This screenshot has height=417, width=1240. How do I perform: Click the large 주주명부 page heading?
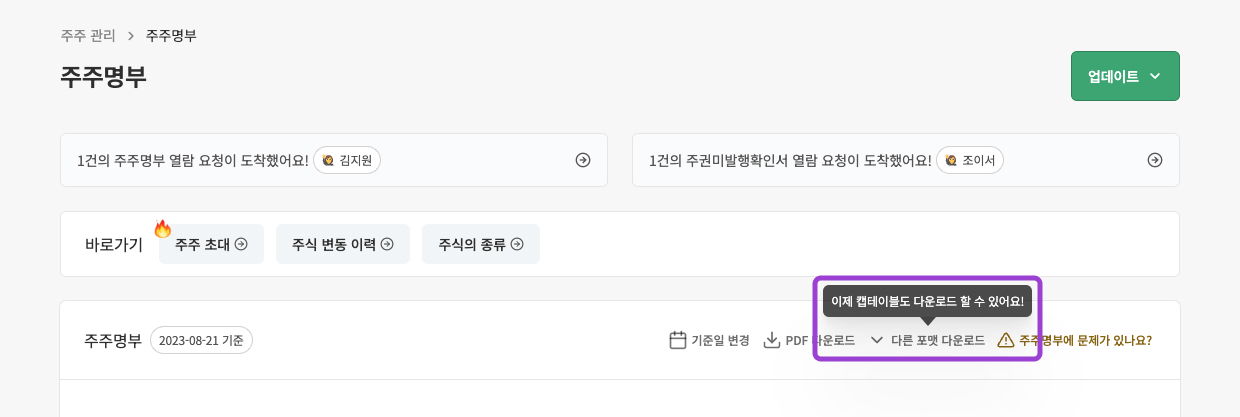click(x=103, y=77)
